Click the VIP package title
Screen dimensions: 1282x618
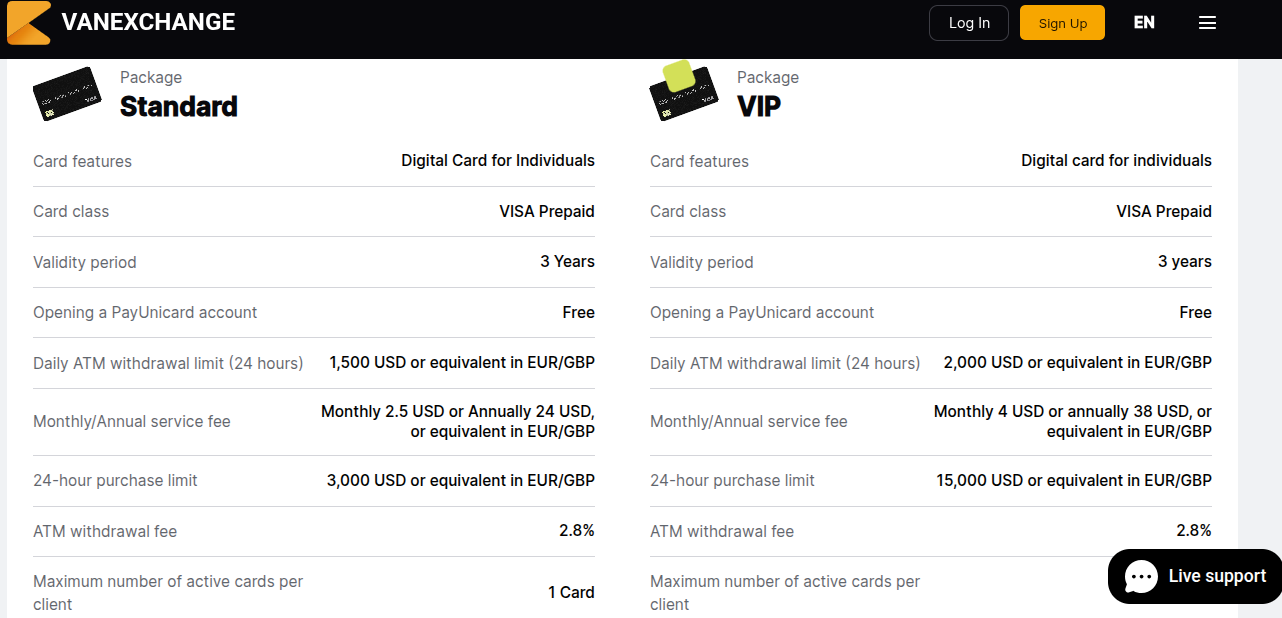tap(759, 106)
